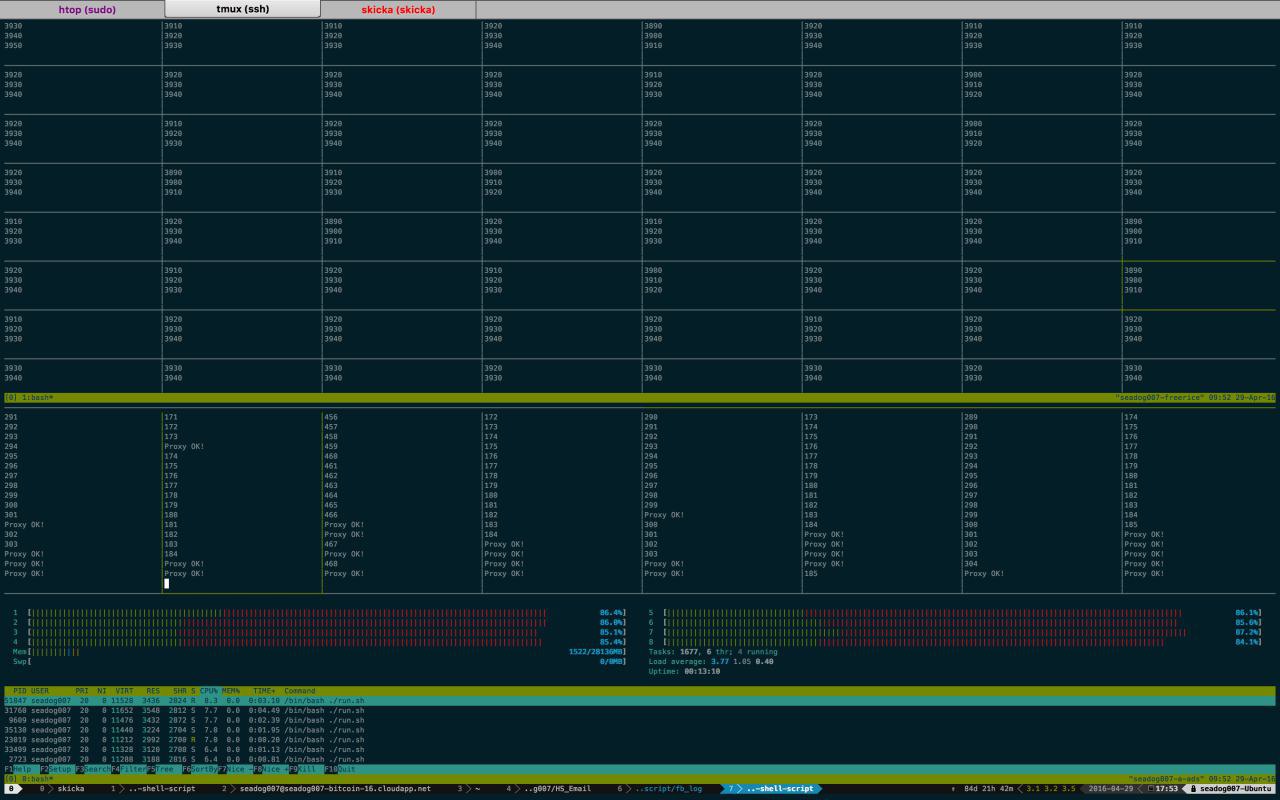Click htop F3 Search
Viewport: 1280px width, 800px height.
click(93, 769)
